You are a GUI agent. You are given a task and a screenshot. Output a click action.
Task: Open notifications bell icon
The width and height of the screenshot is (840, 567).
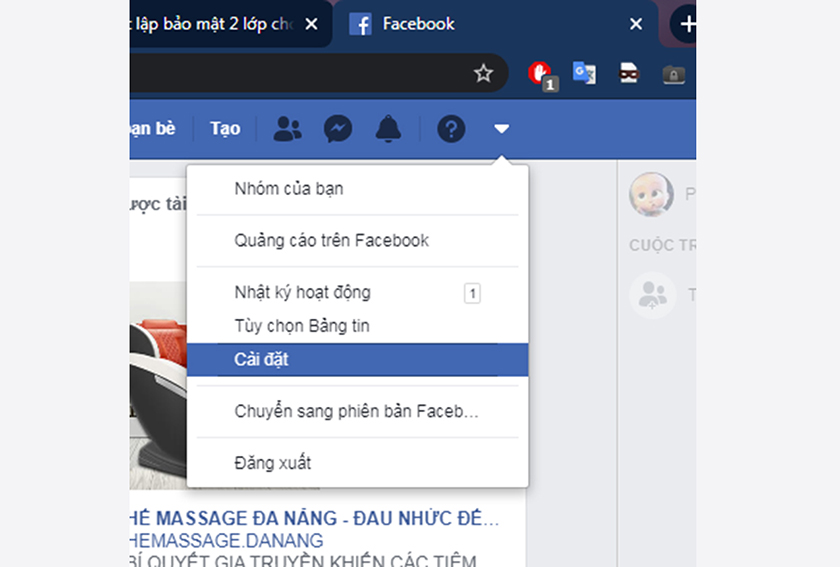[388, 129]
